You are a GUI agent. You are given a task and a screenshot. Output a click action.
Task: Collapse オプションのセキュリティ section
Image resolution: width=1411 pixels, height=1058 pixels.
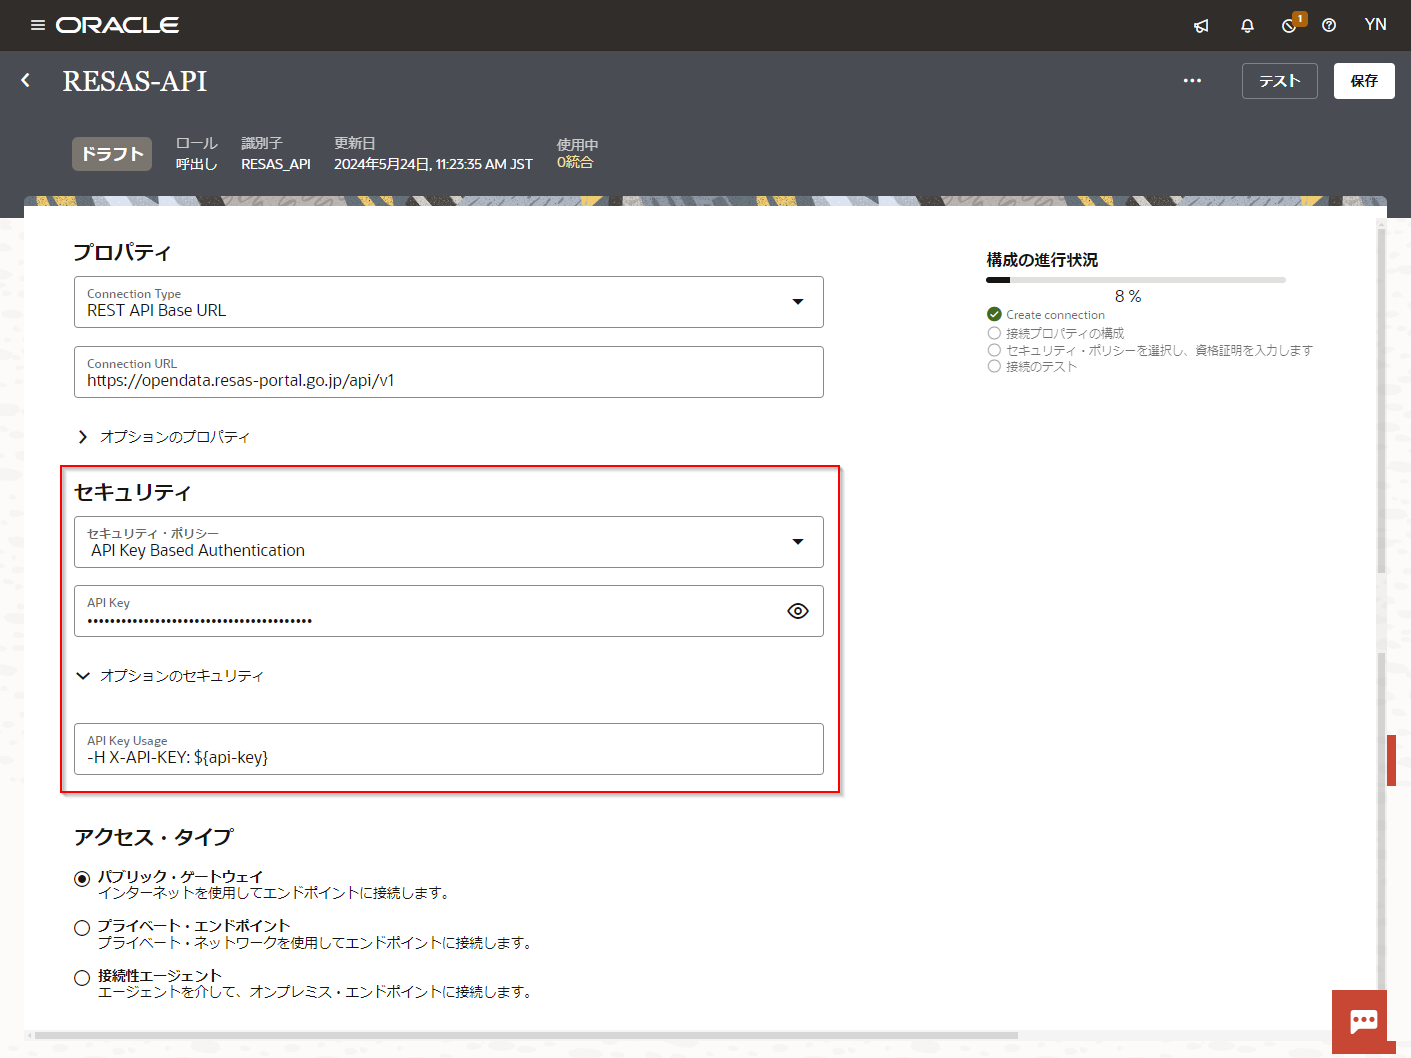(x=83, y=676)
